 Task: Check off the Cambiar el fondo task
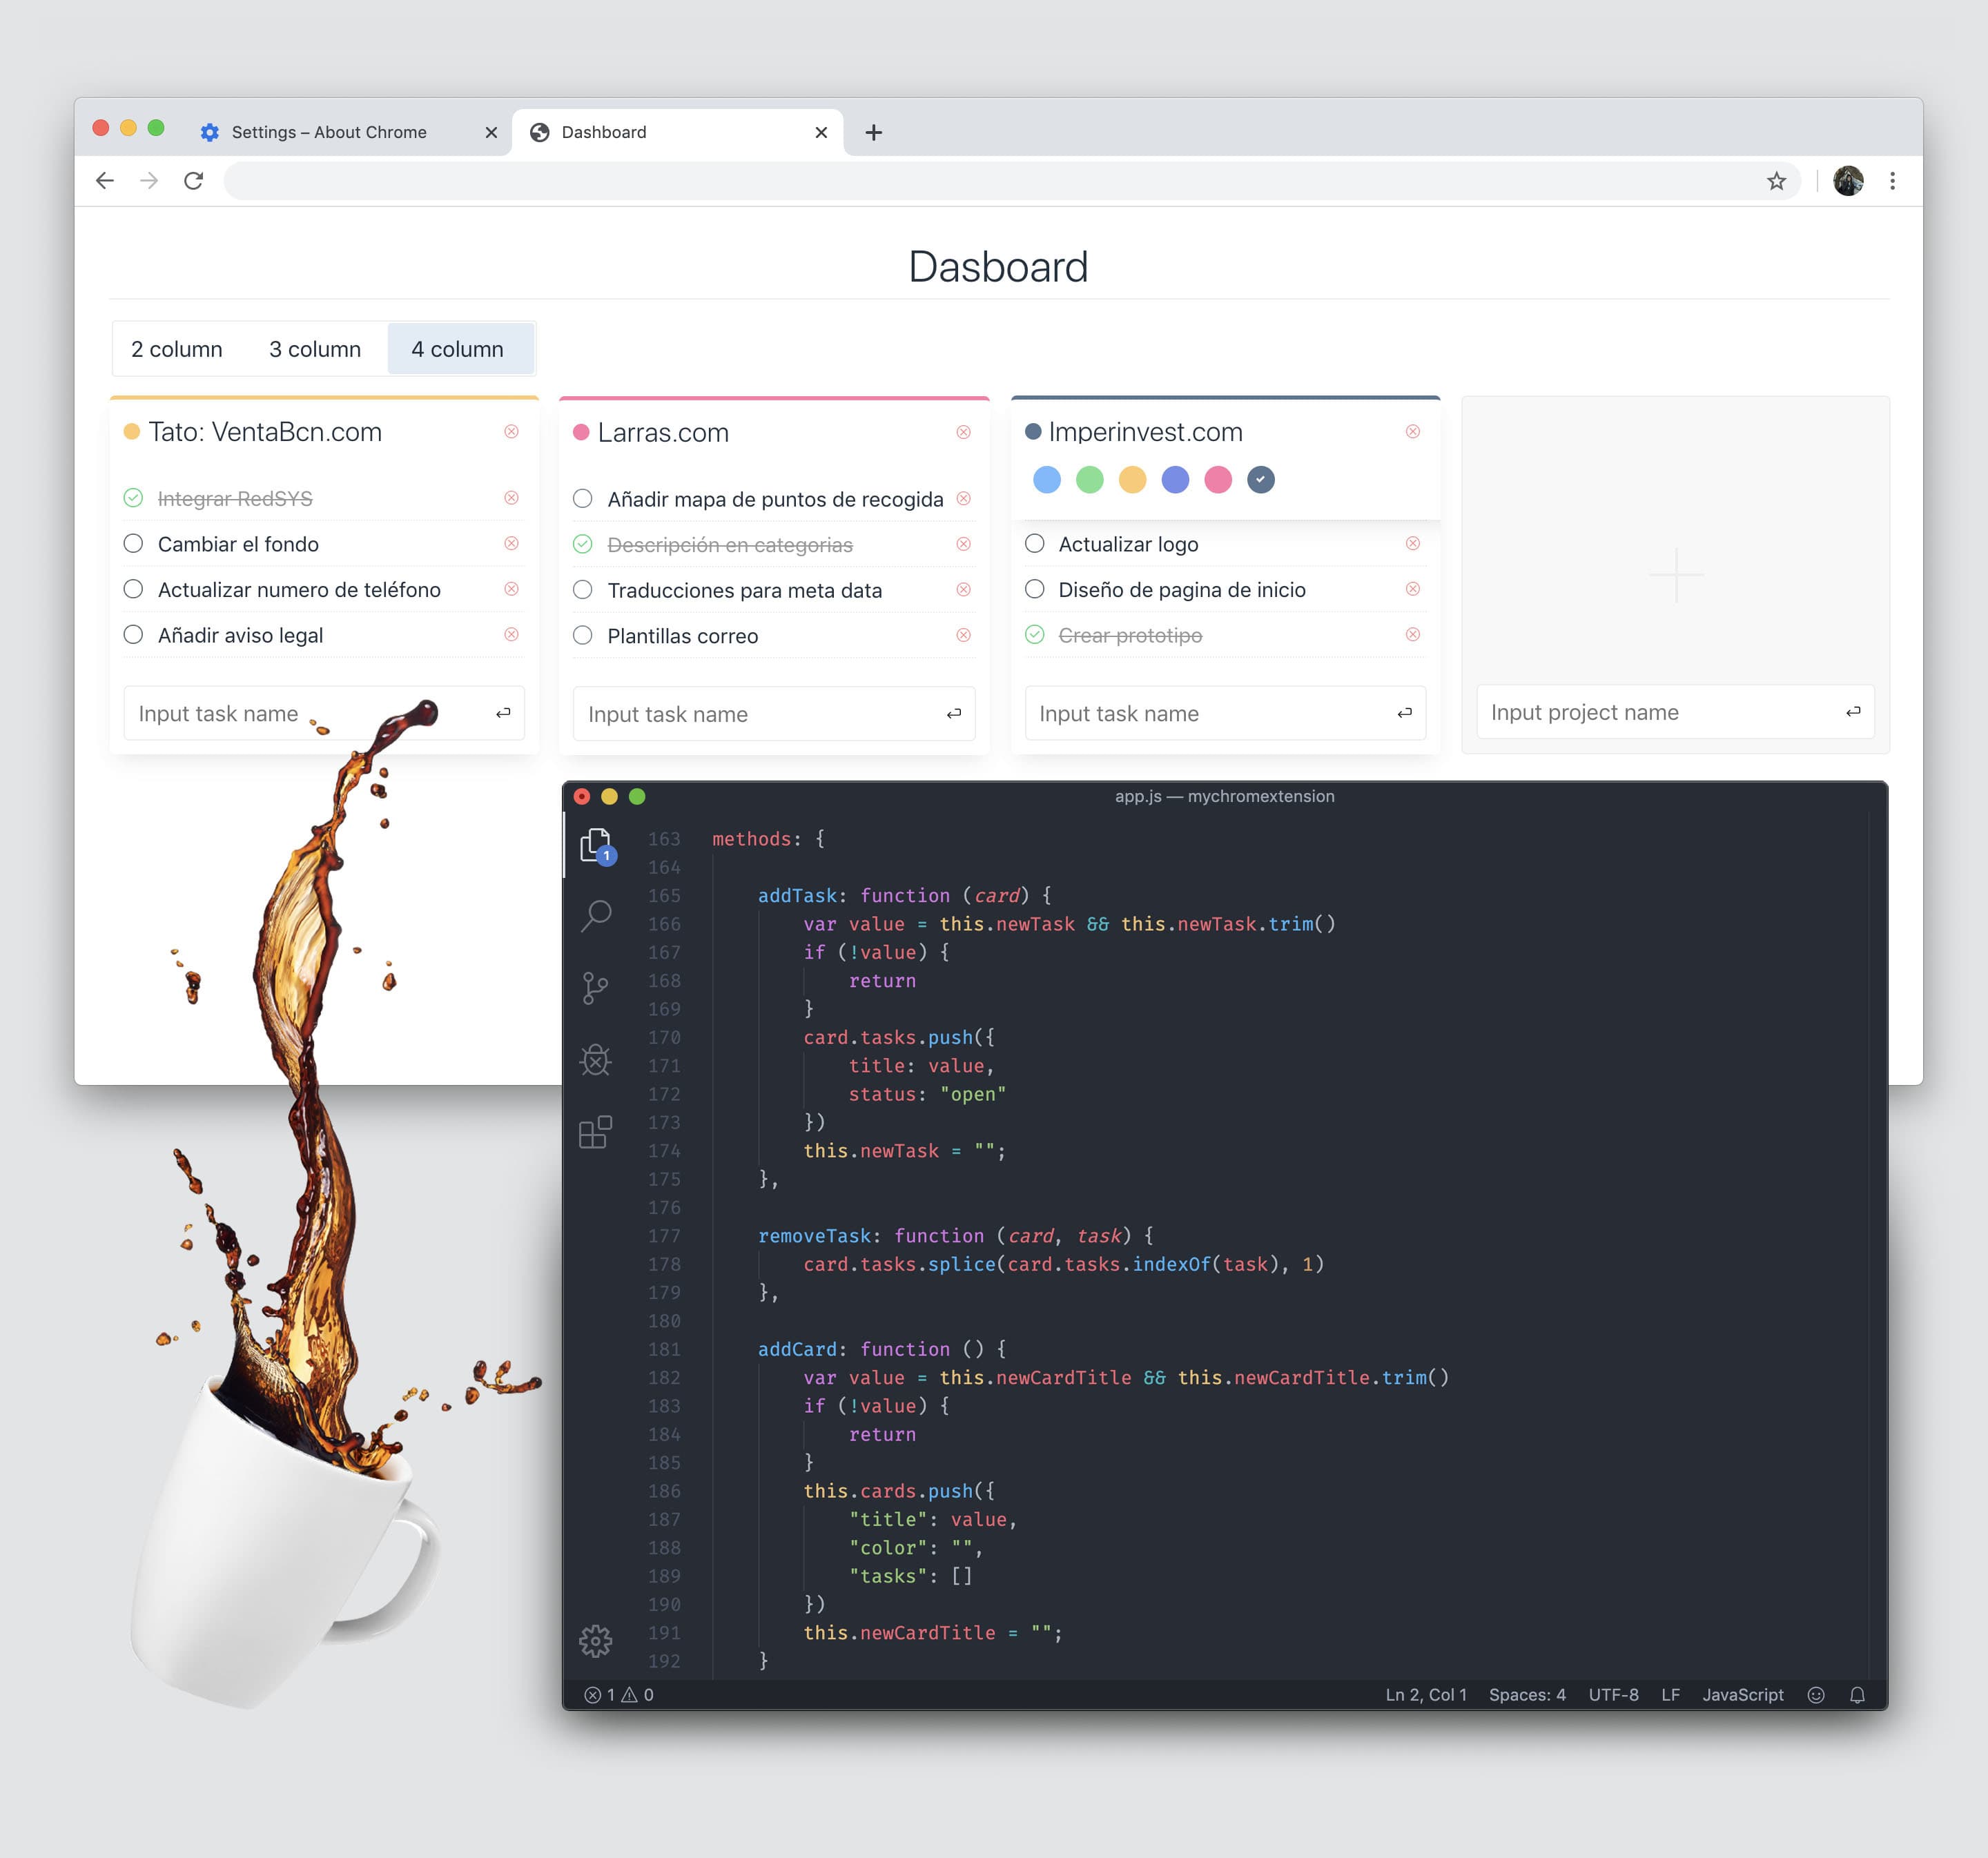click(x=134, y=543)
